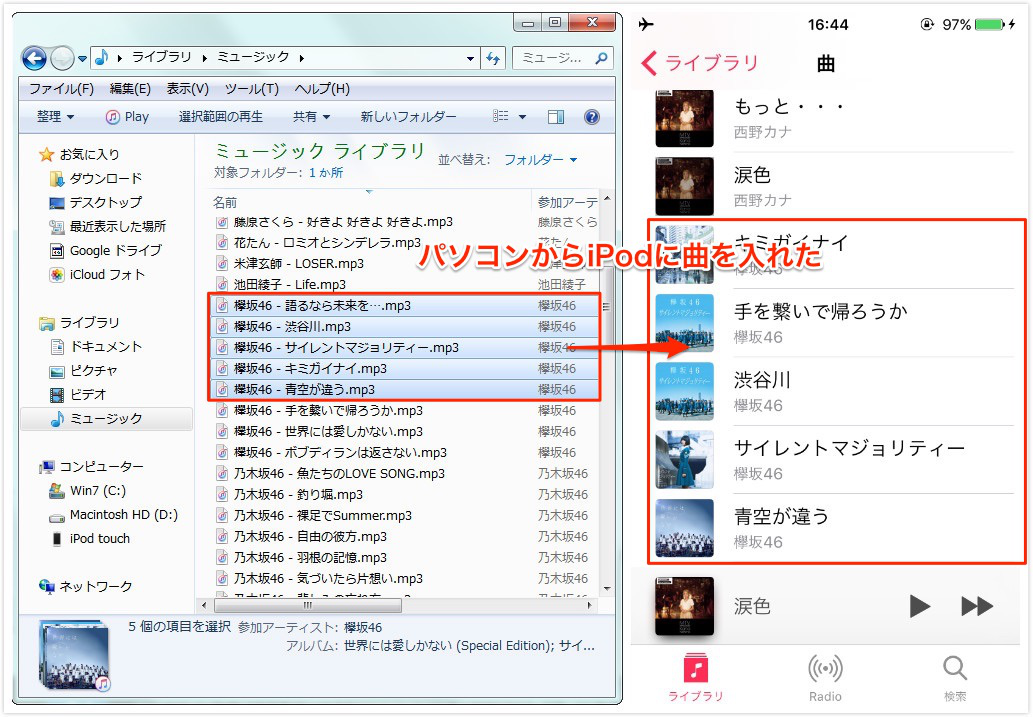The width and height of the screenshot is (1033, 717).
Task: Tap the fast-forward button in mini player
Action: [x=977, y=606]
